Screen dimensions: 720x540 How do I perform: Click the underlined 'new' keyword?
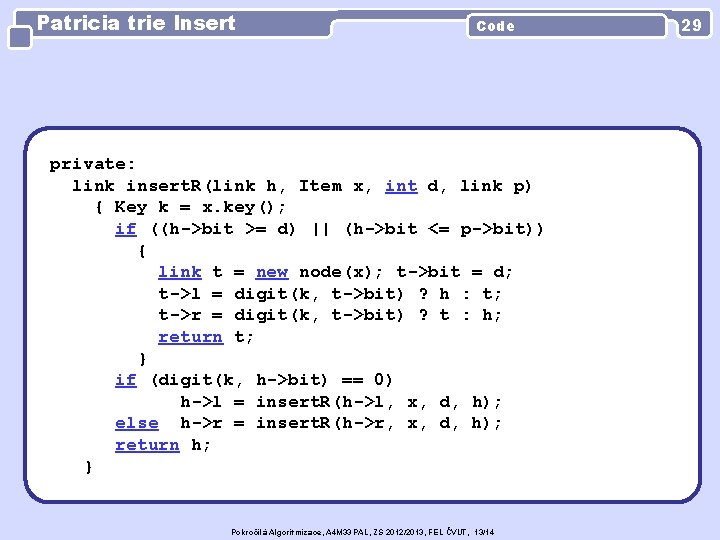[x=272, y=272]
